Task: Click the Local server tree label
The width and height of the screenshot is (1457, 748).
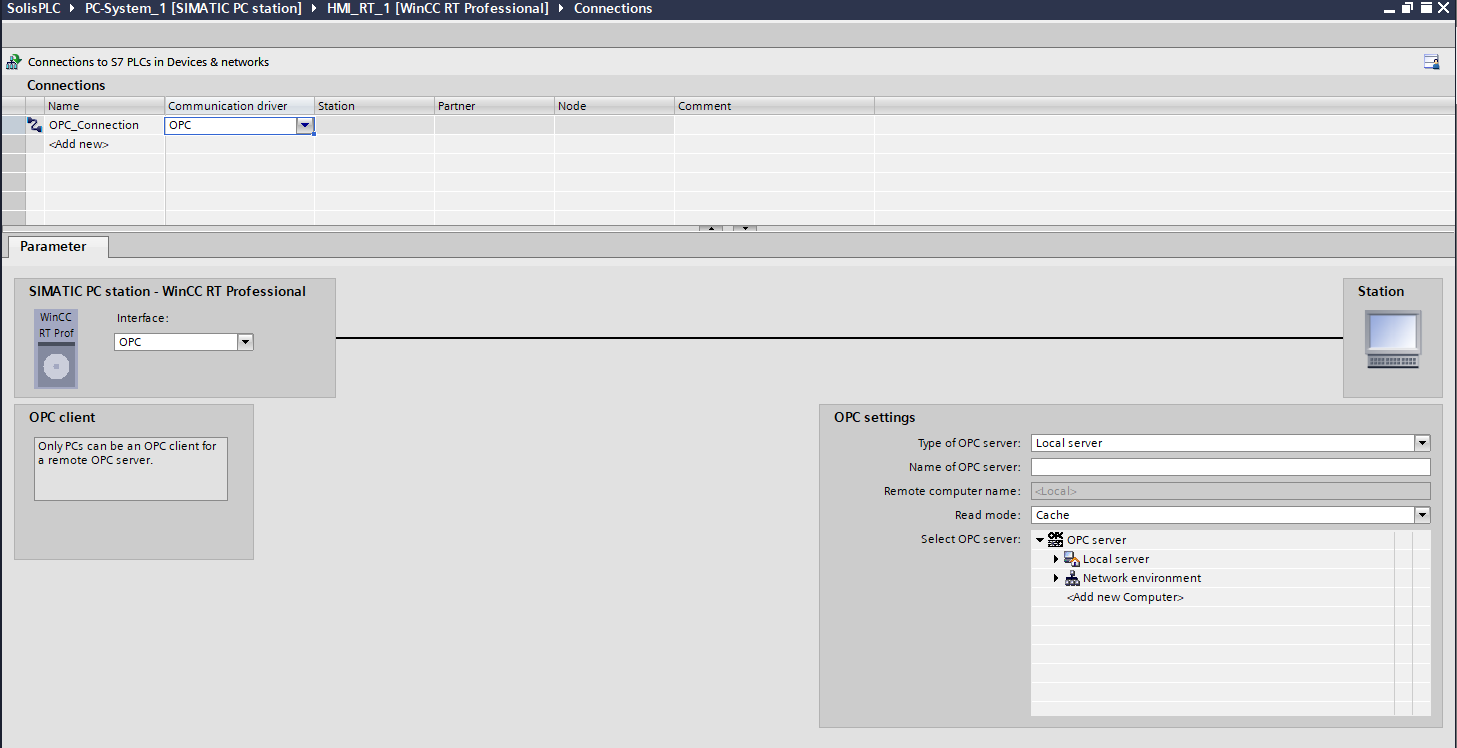Action: pos(1116,559)
